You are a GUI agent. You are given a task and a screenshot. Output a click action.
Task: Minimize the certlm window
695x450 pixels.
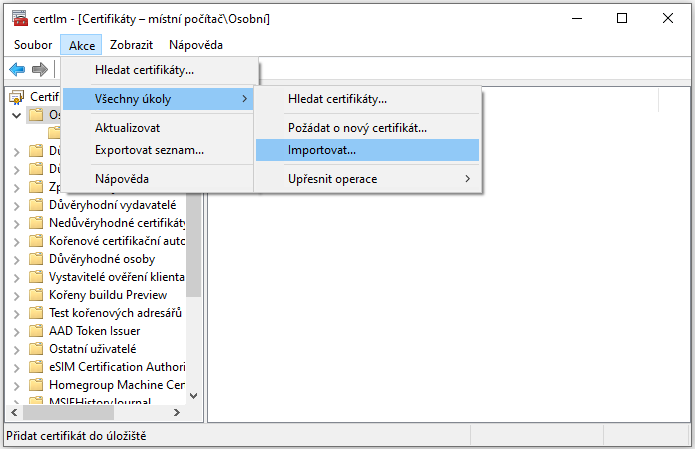(x=577, y=19)
